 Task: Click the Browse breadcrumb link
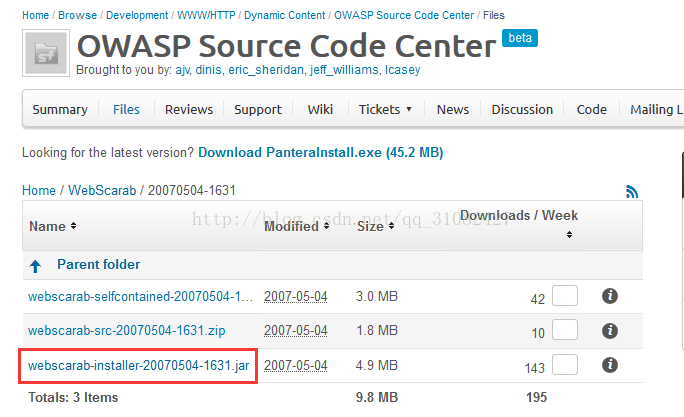(x=78, y=15)
